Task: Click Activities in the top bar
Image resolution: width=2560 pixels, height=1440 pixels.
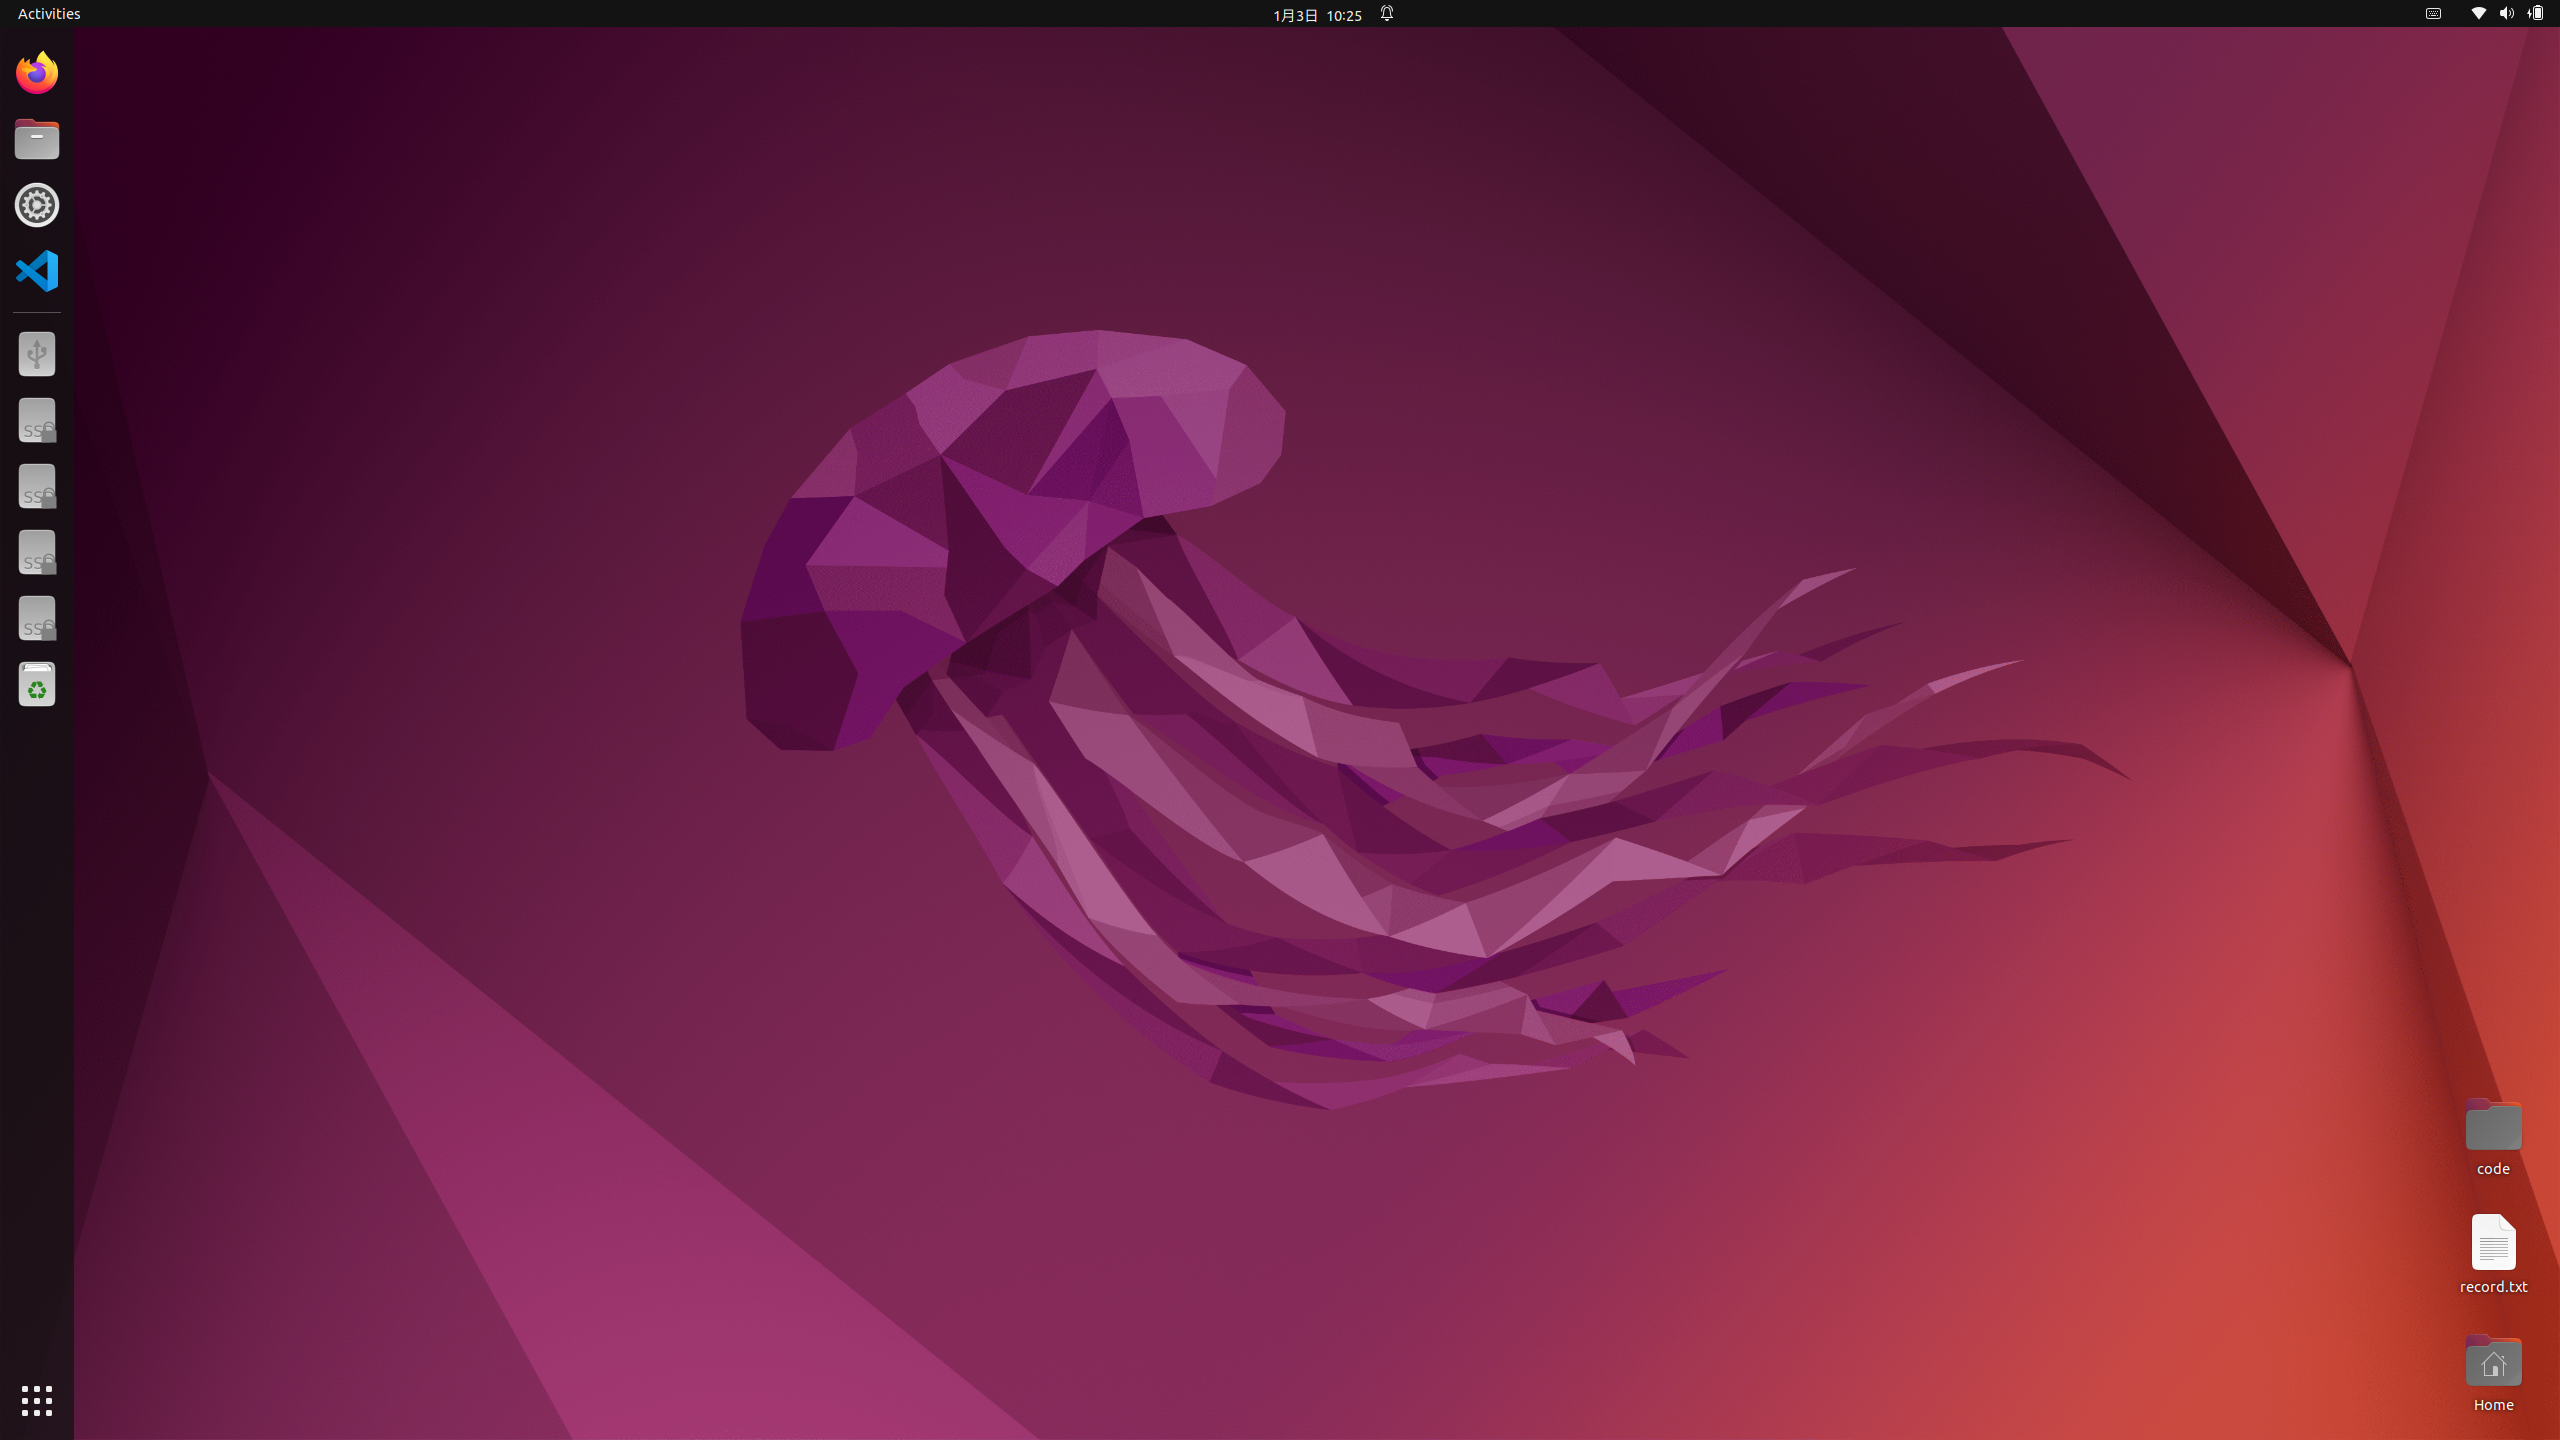Action: point(49,14)
